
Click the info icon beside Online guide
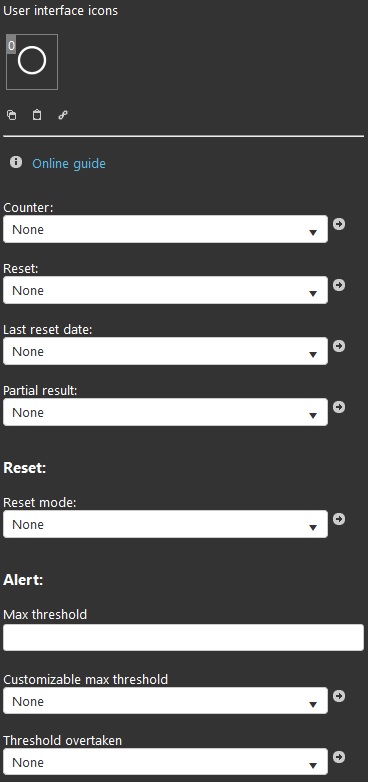click(16, 162)
